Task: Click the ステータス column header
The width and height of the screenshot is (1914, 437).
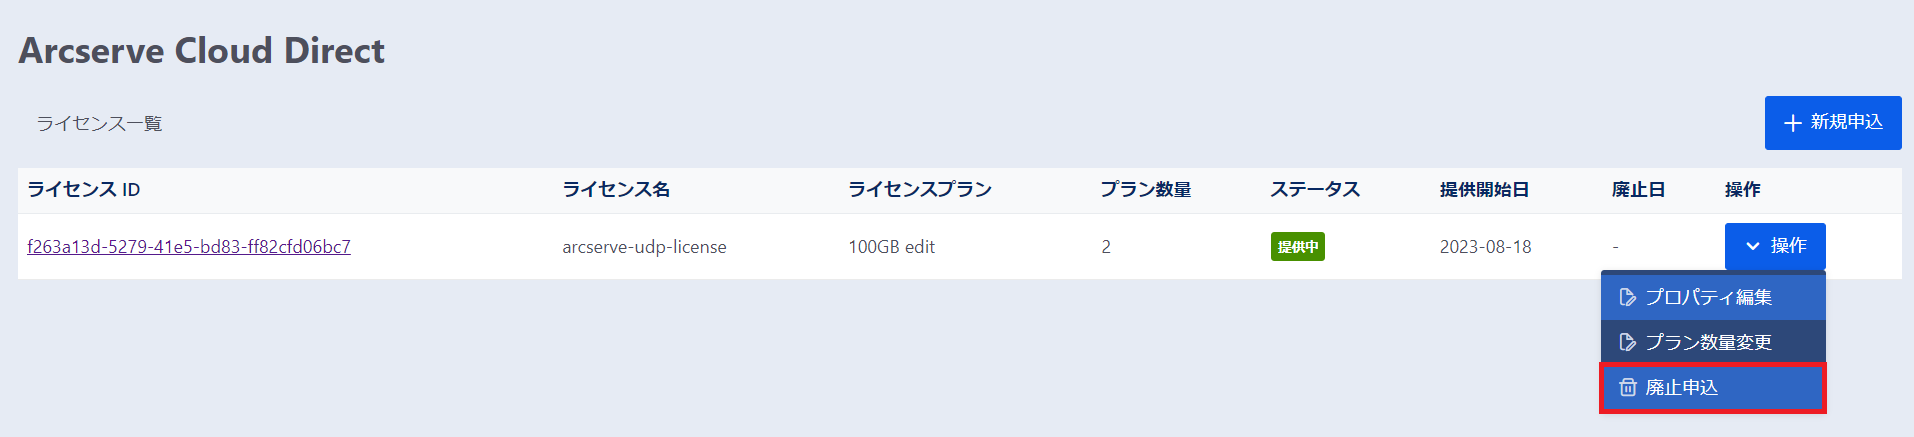Action: pyautogui.click(x=1315, y=190)
